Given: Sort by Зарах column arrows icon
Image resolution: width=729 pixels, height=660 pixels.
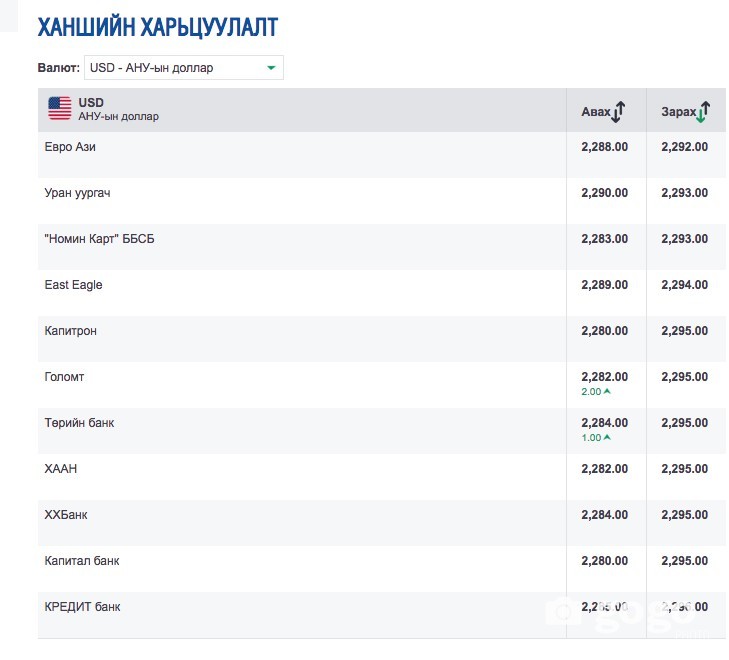Looking at the screenshot, I should tap(702, 112).
